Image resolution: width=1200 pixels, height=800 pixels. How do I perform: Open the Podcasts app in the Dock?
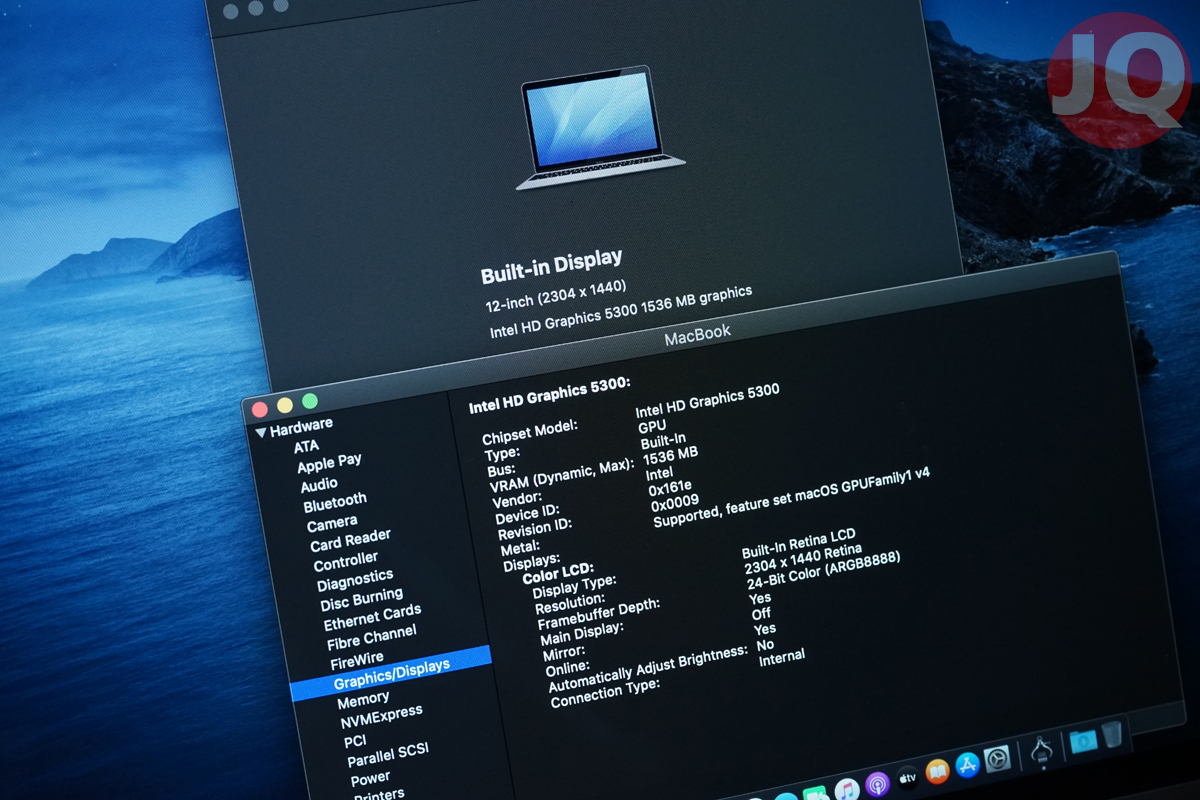point(877,785)
